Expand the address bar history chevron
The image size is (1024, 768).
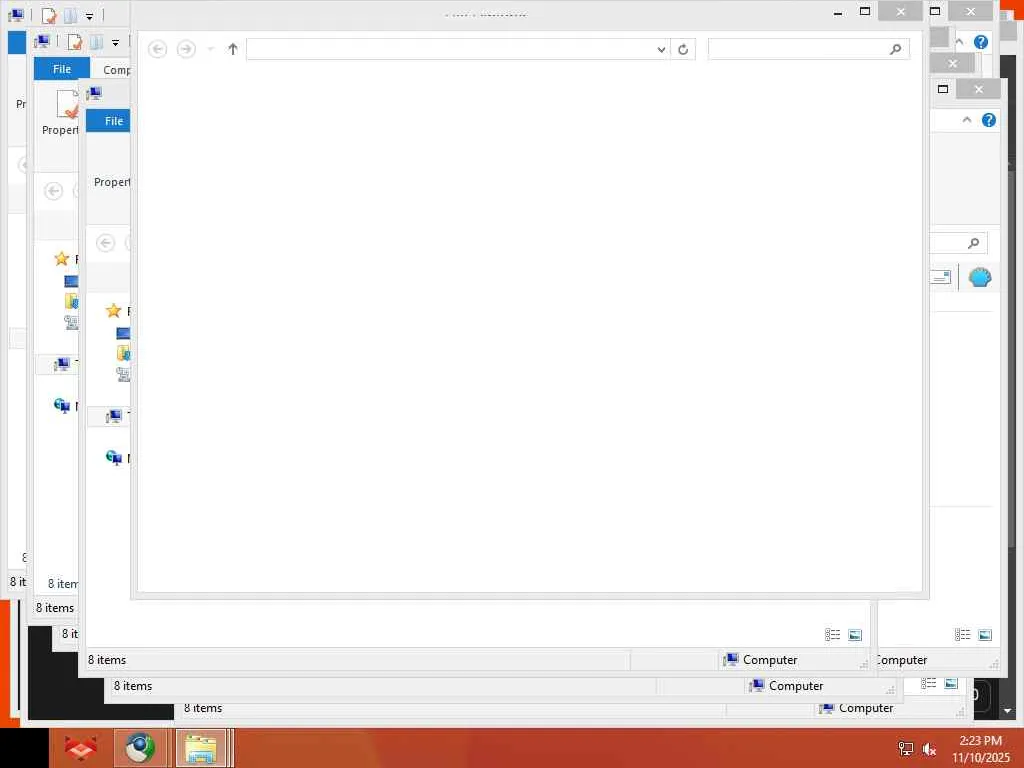pyautogui.click(x=661, y=49)
